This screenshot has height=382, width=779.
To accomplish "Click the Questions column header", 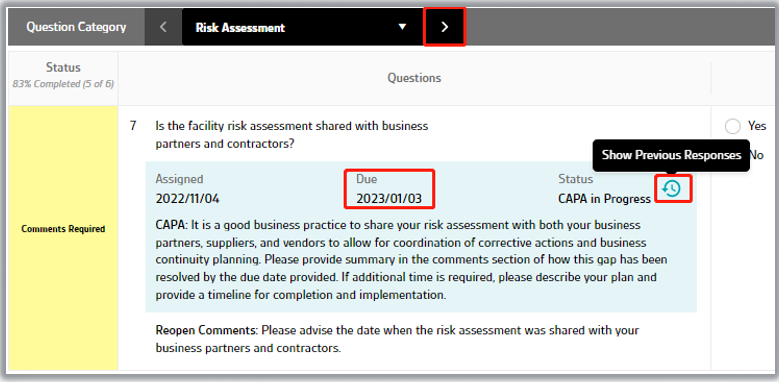I will pyautogui.click(x=414, y=78).
